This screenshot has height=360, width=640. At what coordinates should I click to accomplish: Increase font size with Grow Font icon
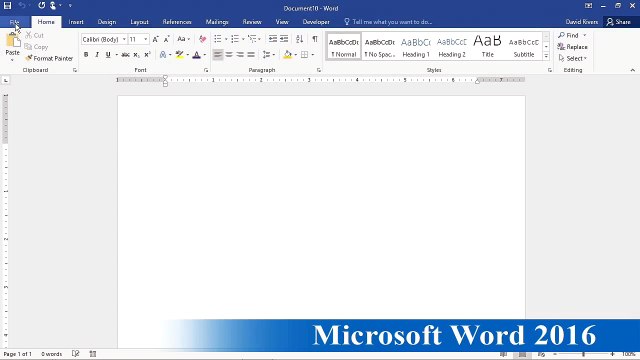pyautogui.click(x=155, y=39)
